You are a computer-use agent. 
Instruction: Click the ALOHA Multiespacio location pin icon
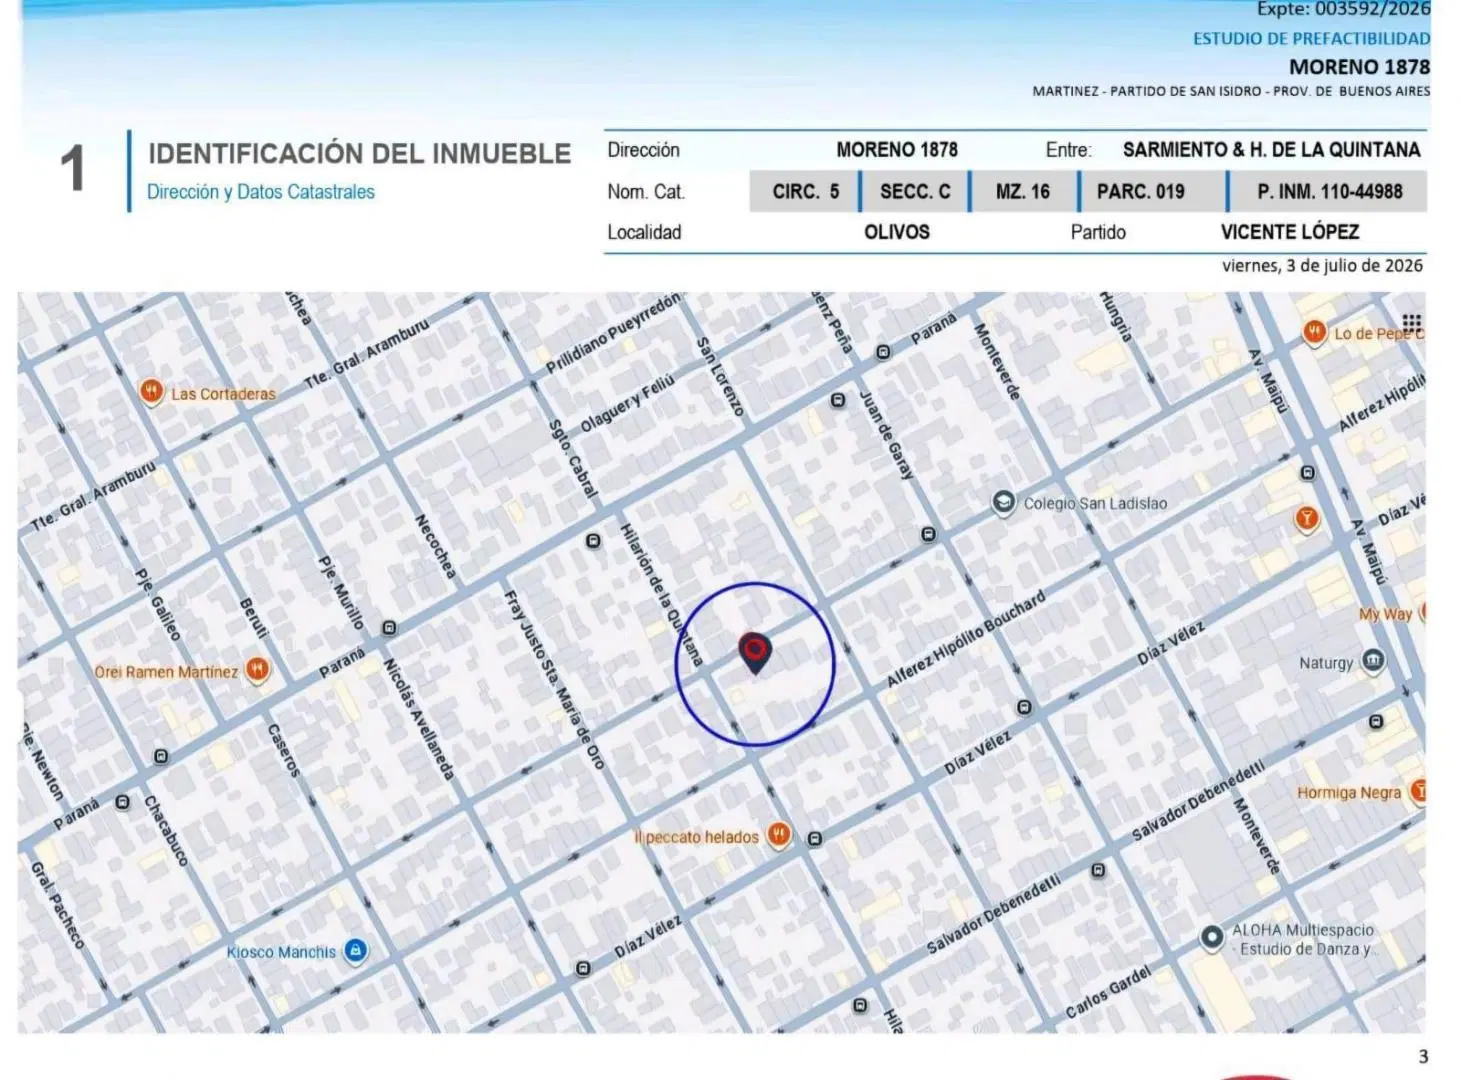pos(1211,938)
